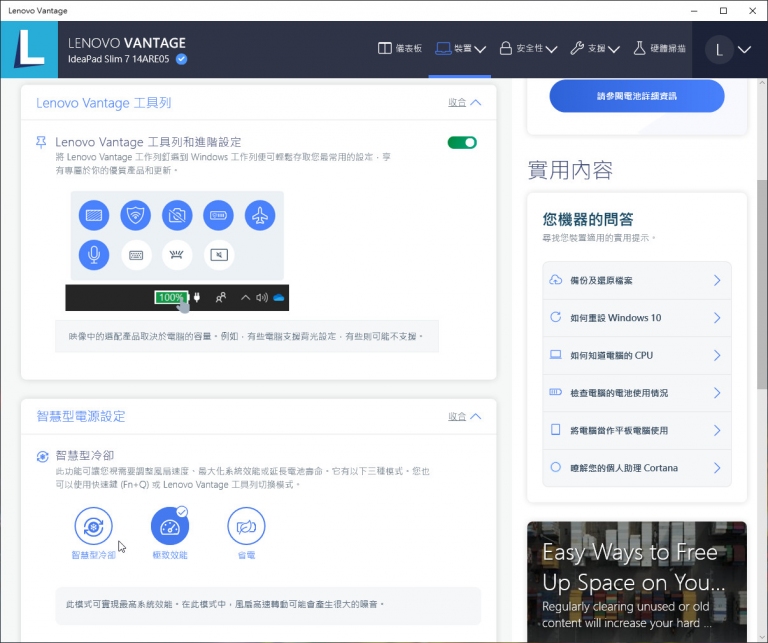The height and width of the screenshot is (643, 768).
Task: Click the display icon in toolbar preview
Action: pyautogui.click(x=94, y=215)
